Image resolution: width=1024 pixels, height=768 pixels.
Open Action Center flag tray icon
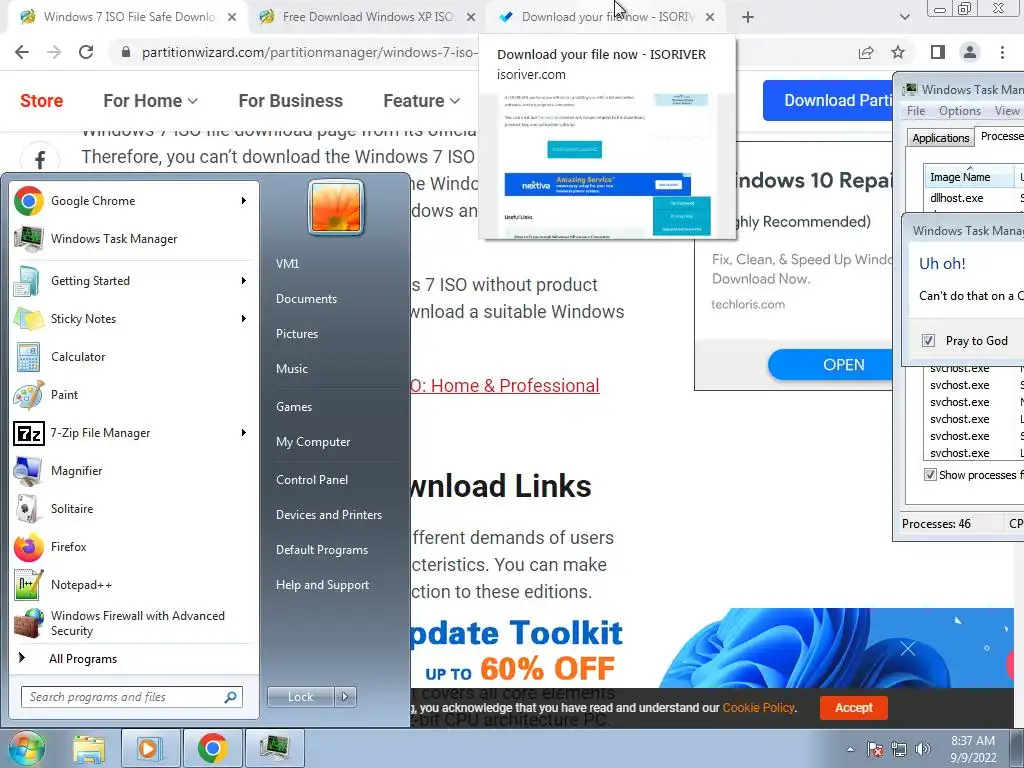click(875, 749)
